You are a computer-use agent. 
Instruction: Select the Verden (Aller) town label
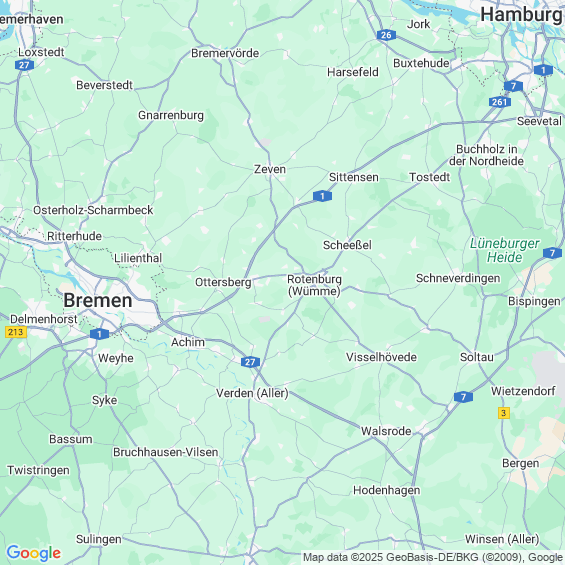click(x=252, y=393)
